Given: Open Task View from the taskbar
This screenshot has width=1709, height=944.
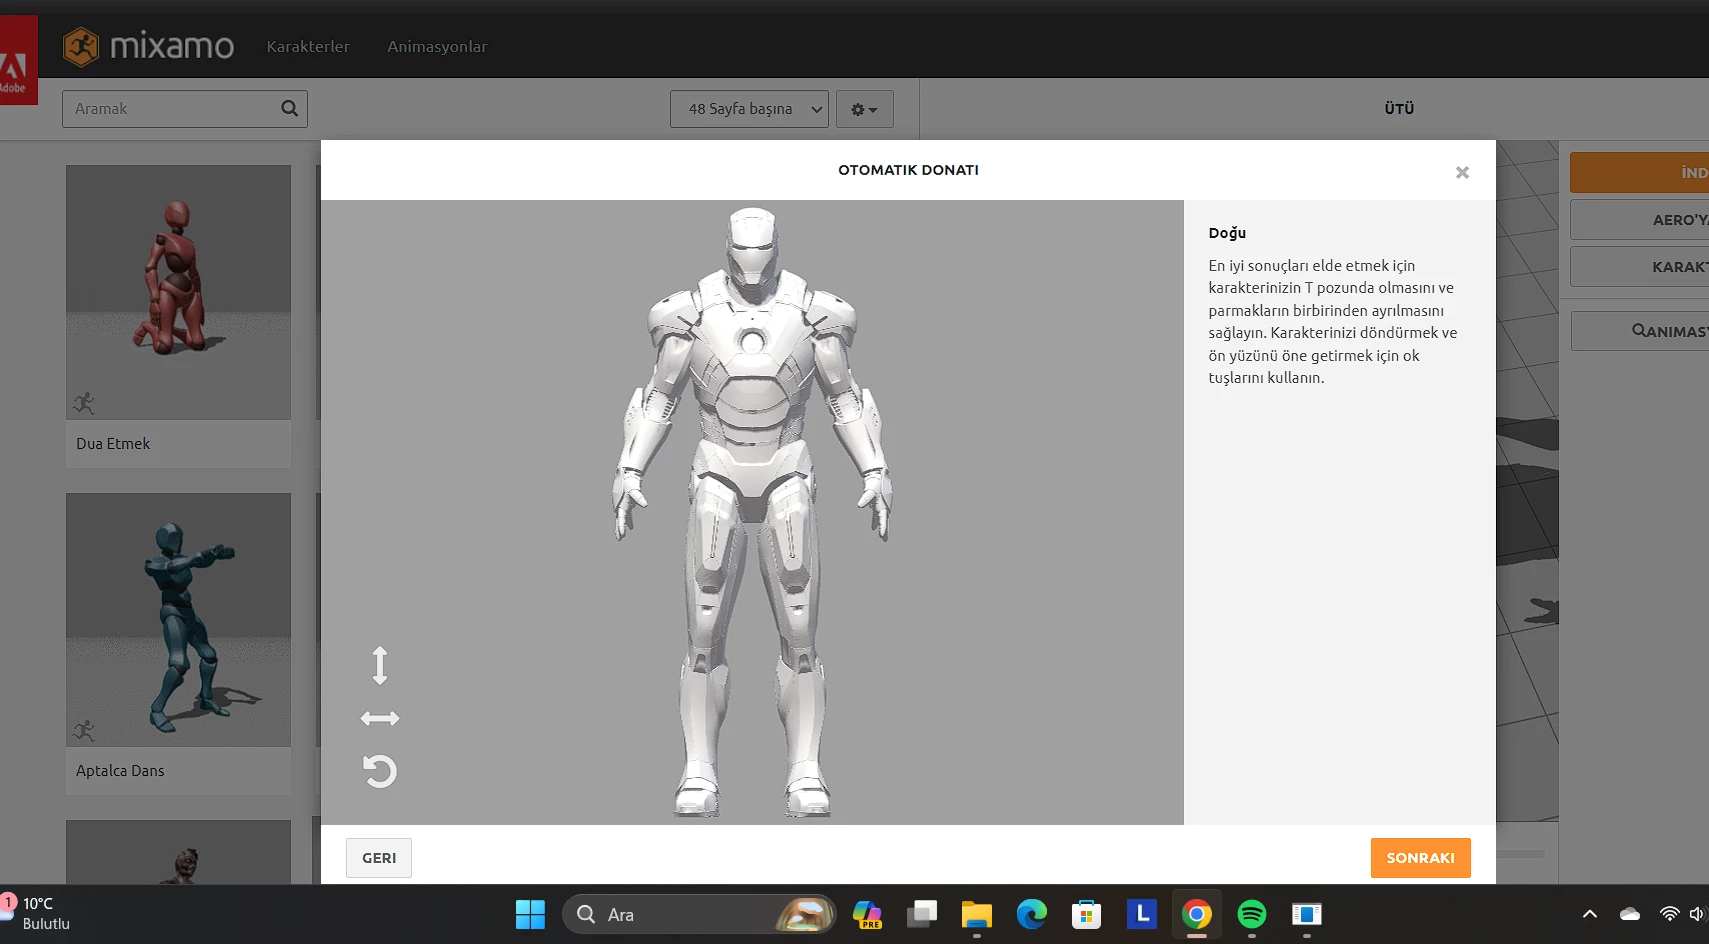Looking at the screenshot, I should point(922,914).
